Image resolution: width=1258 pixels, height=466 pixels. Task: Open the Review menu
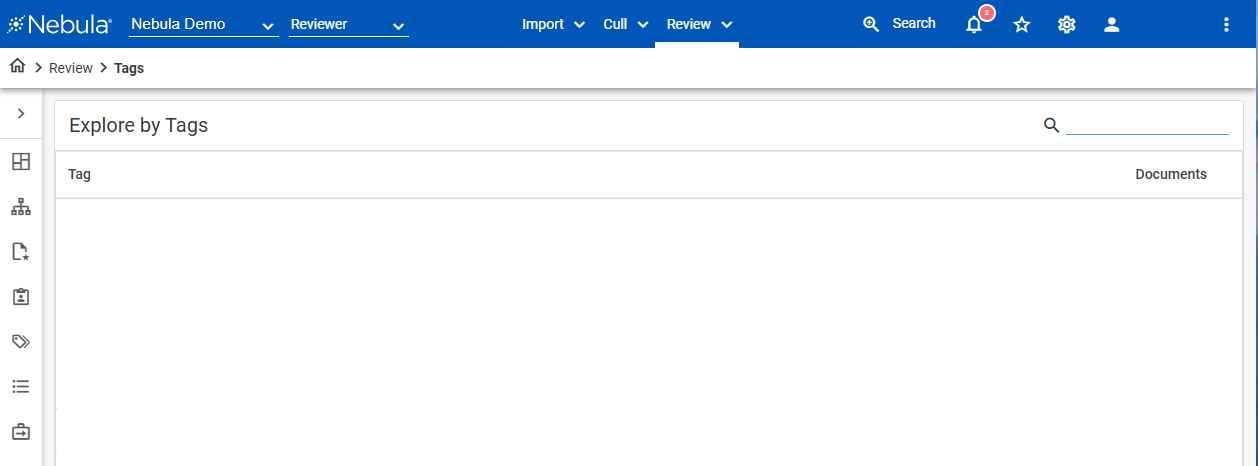coord(699,24)
